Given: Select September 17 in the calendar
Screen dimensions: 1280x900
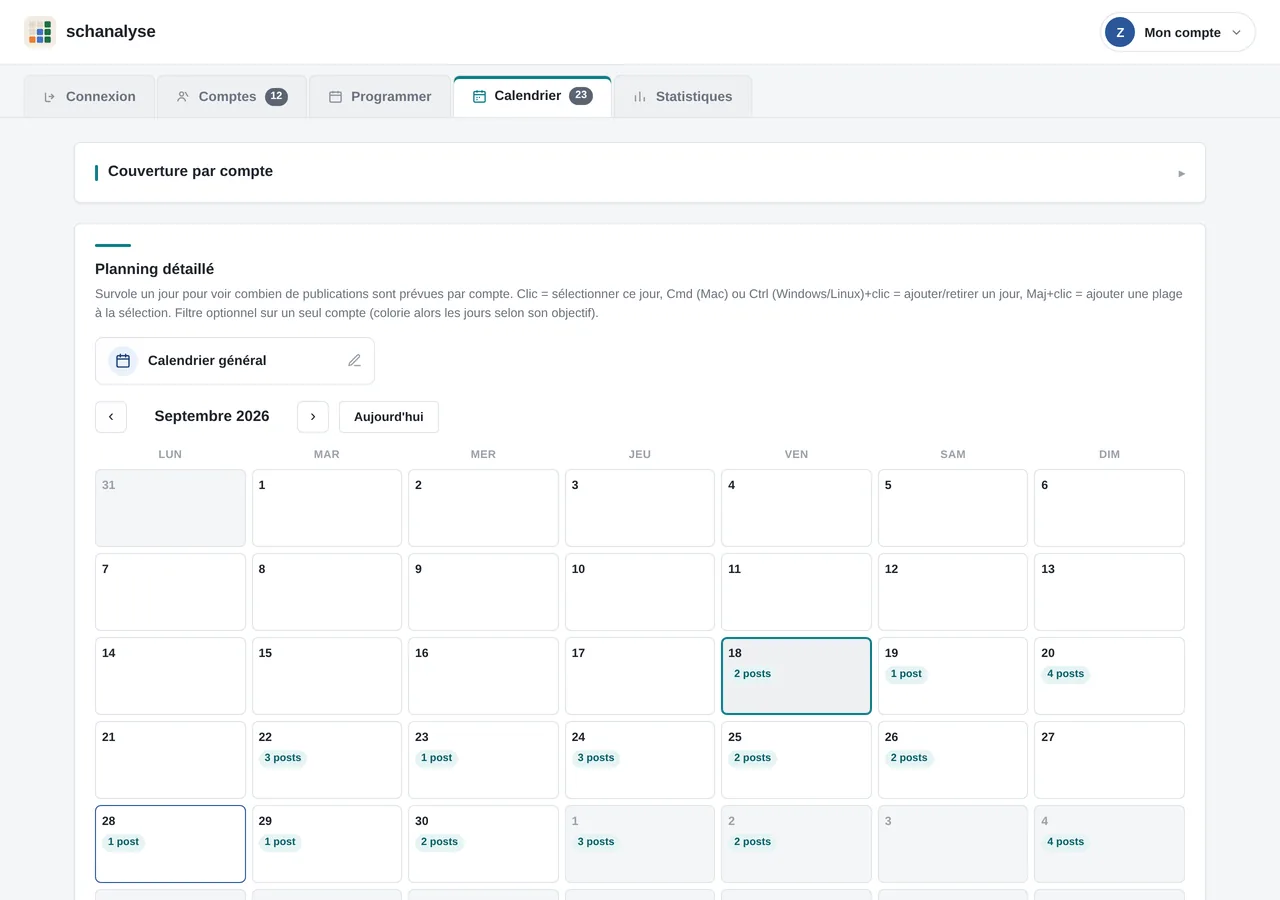Looking at the screenshot, I should coord(640,676).
